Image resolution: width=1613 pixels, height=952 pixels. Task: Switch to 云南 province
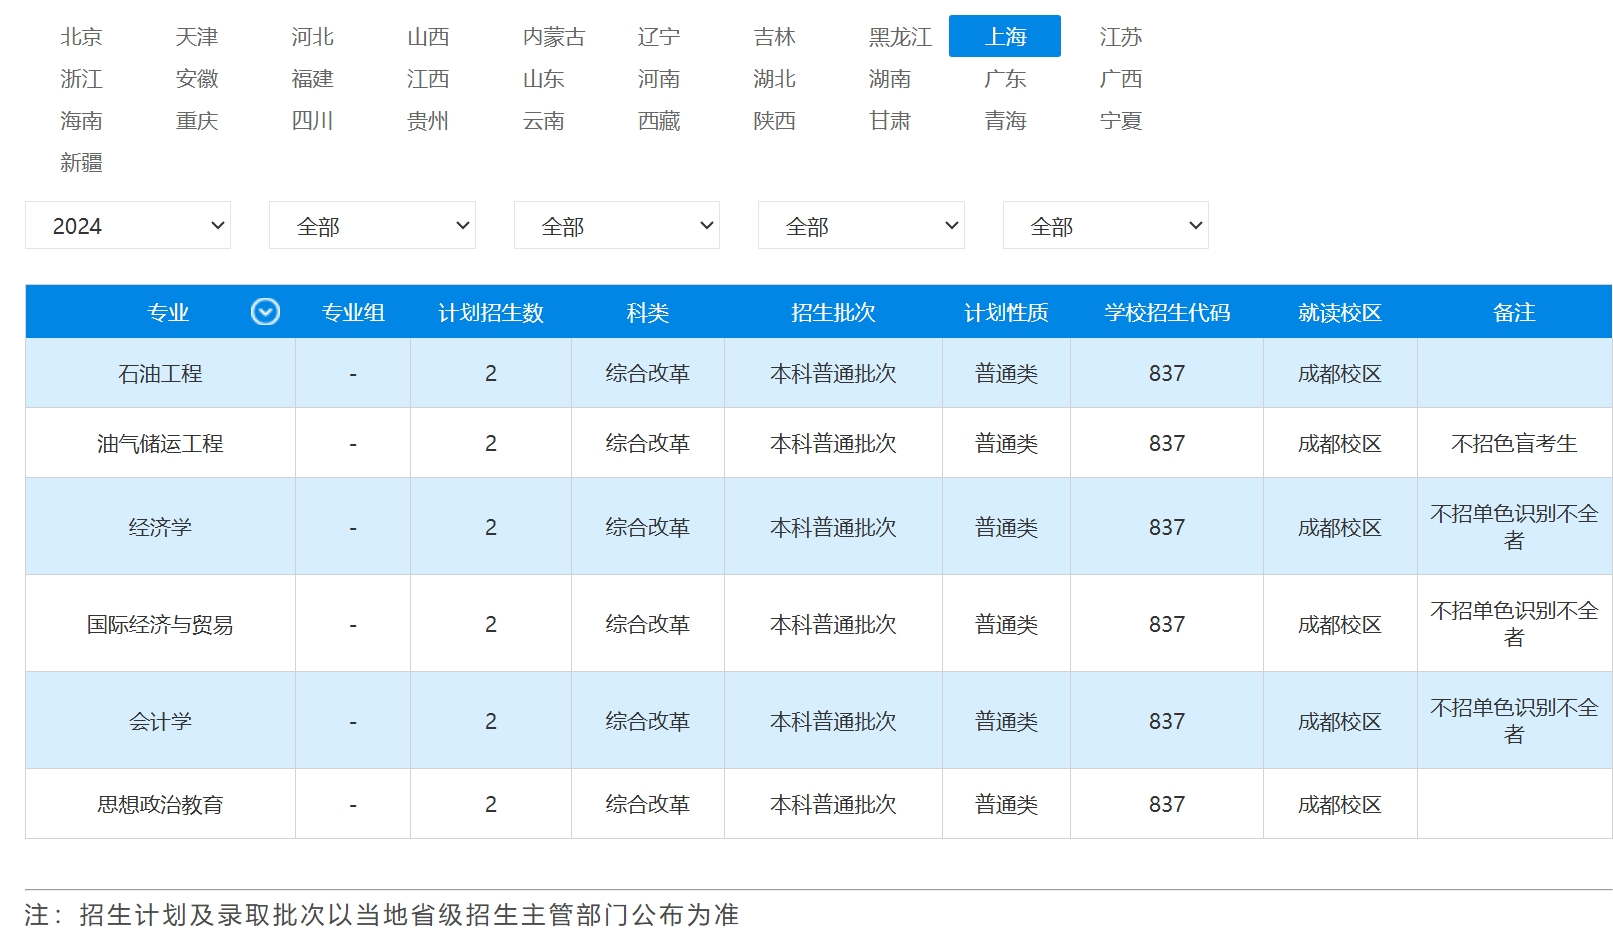[544, 121]
